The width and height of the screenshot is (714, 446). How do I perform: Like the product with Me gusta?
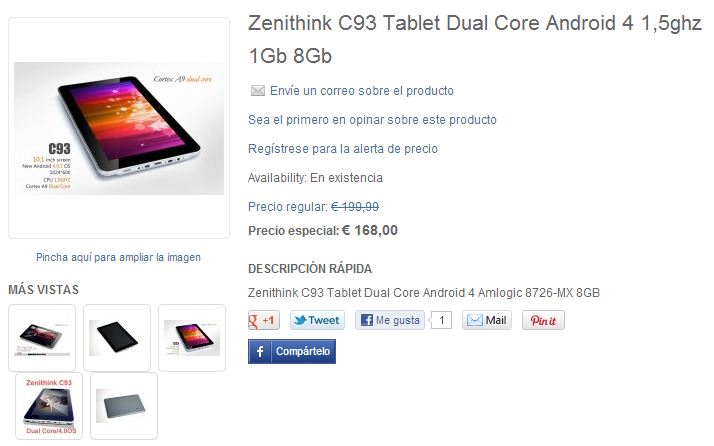[390, 320]
